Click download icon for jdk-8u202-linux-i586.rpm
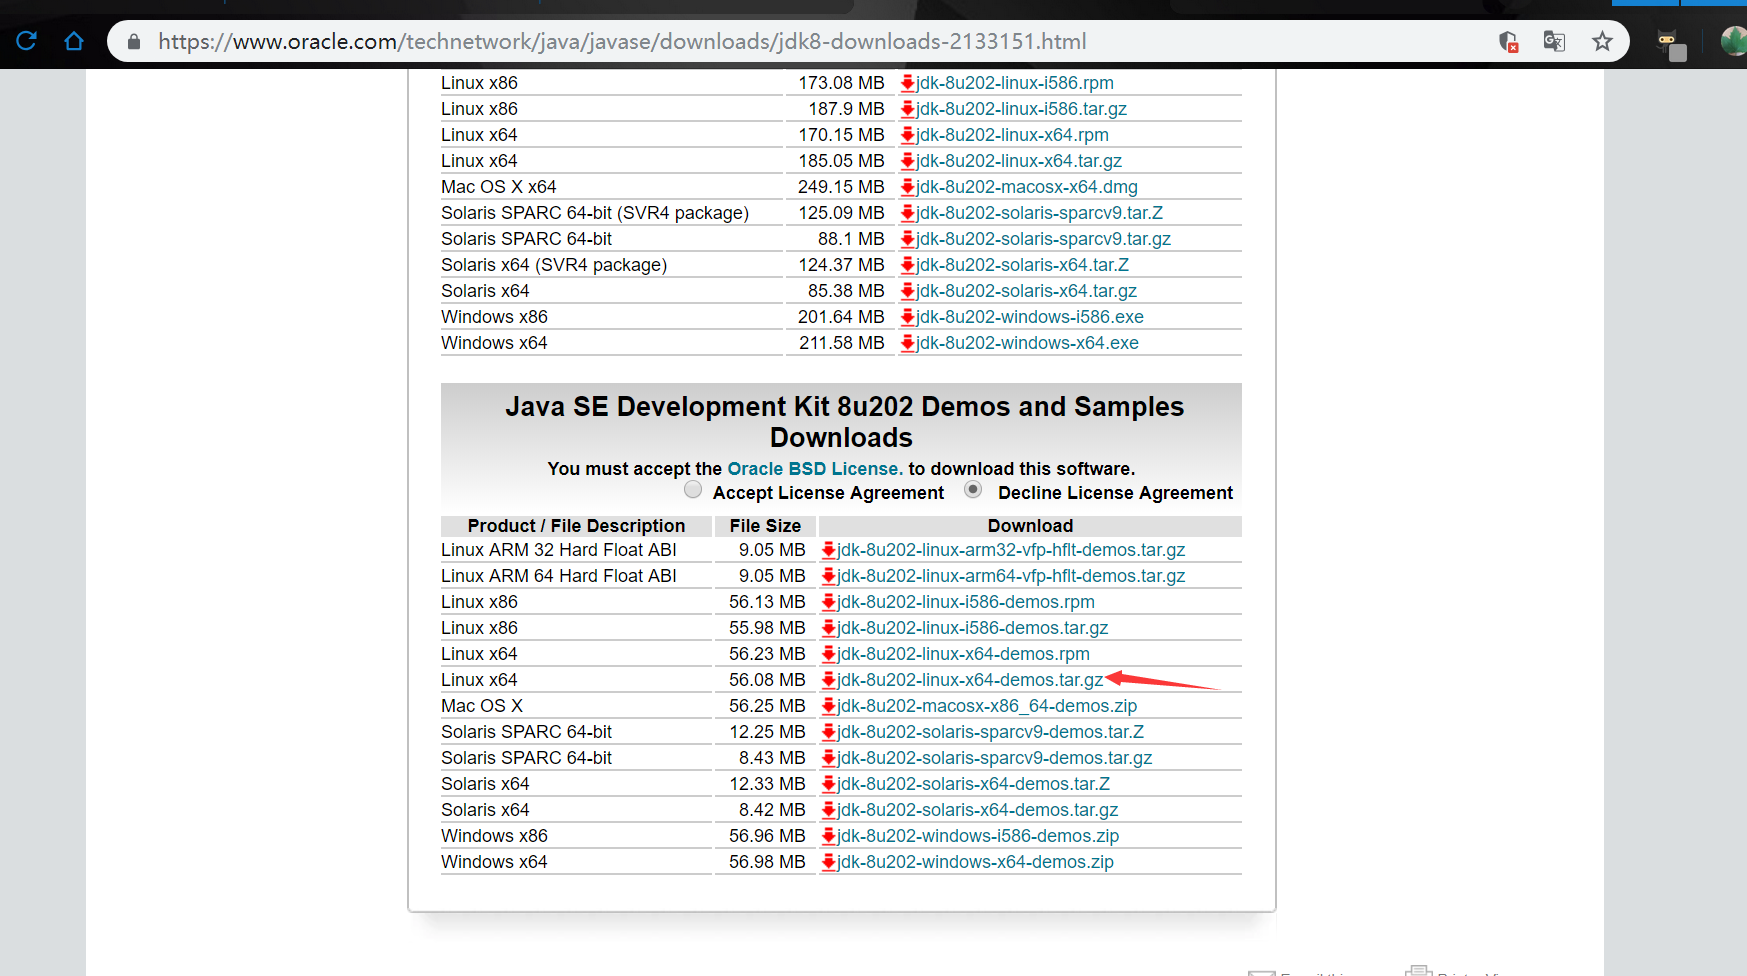1747x976 pixels. click(908, 83)
